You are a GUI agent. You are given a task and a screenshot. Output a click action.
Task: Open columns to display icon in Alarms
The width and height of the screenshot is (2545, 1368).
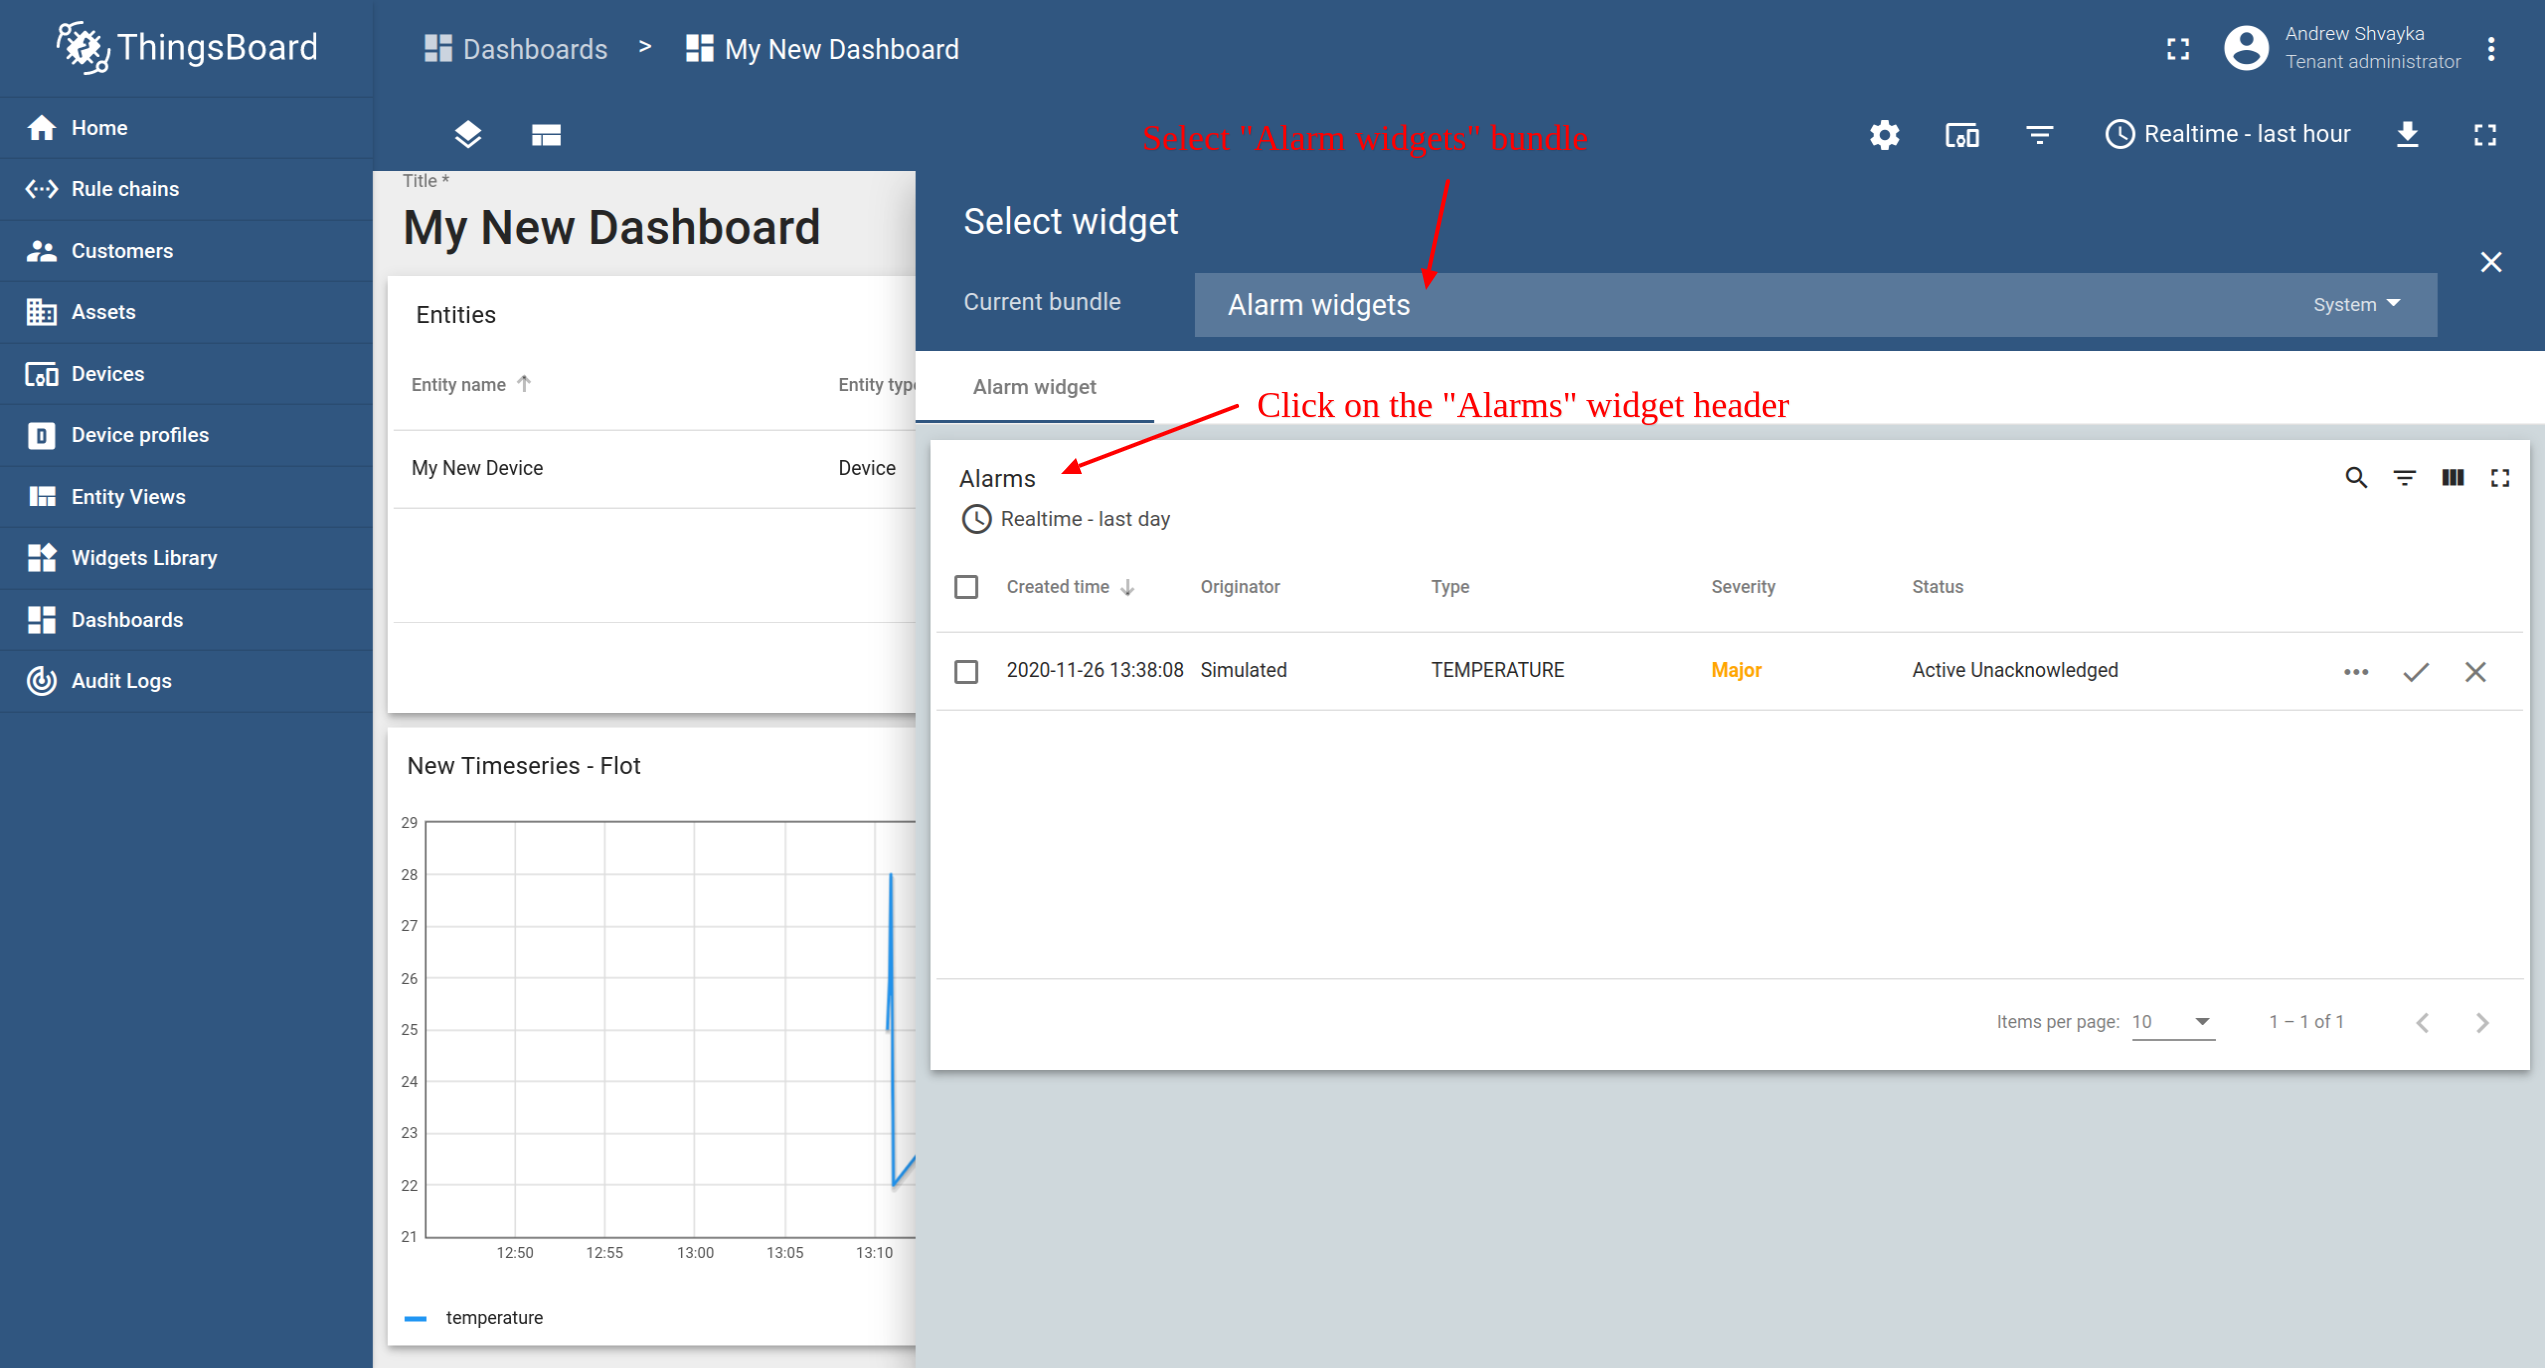(2452, 478)
